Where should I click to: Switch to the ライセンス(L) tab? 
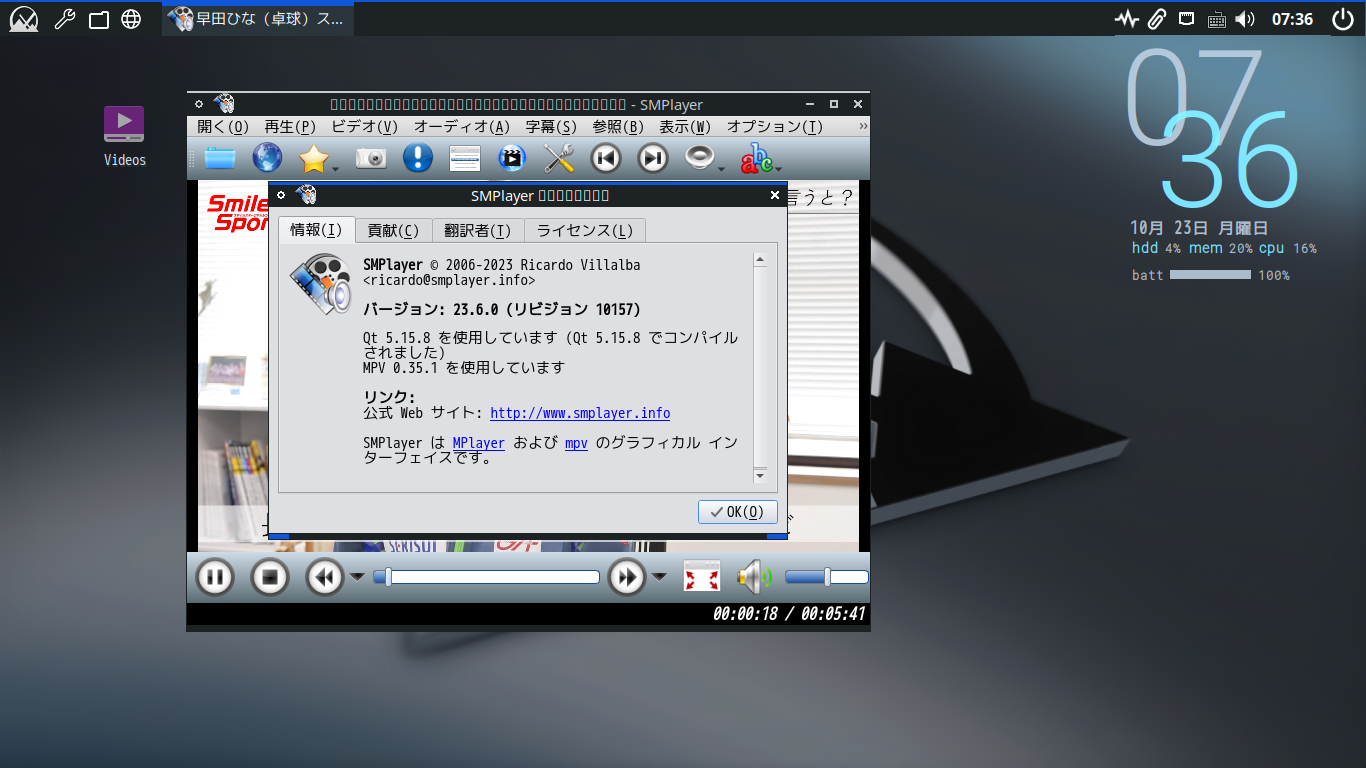click(585, 231)
